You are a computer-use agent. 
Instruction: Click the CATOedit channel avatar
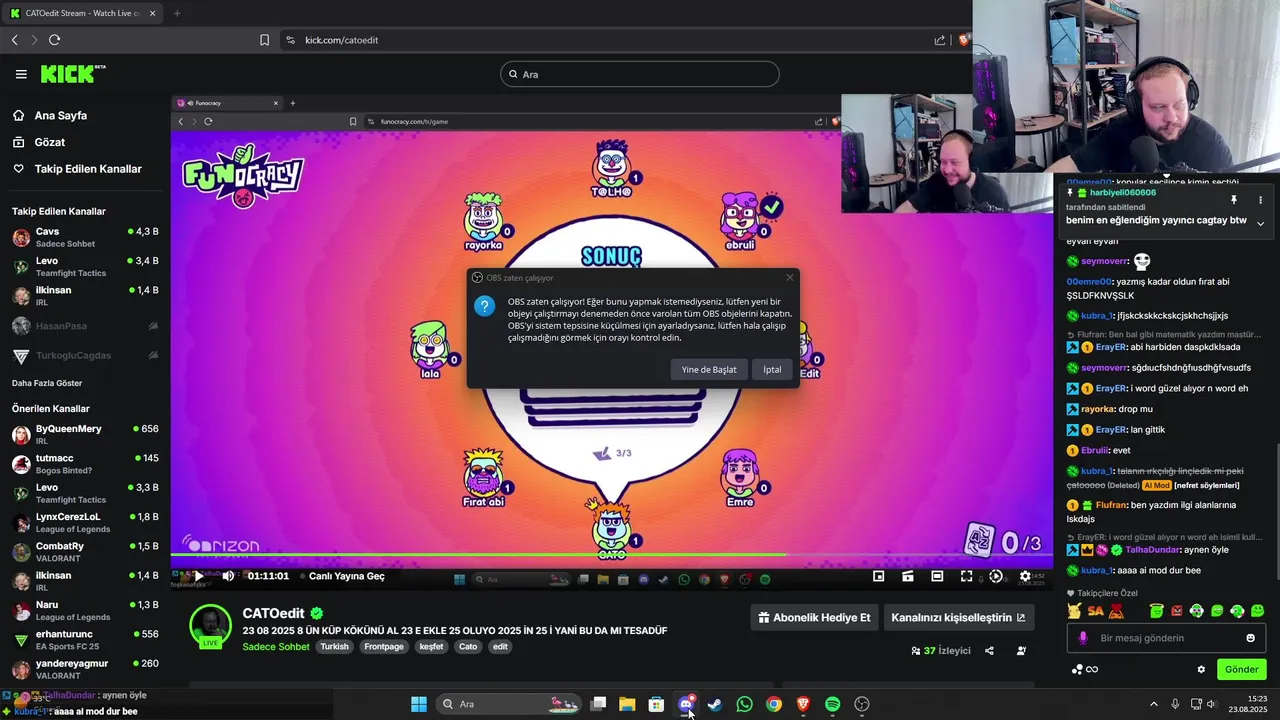point(211,626)
